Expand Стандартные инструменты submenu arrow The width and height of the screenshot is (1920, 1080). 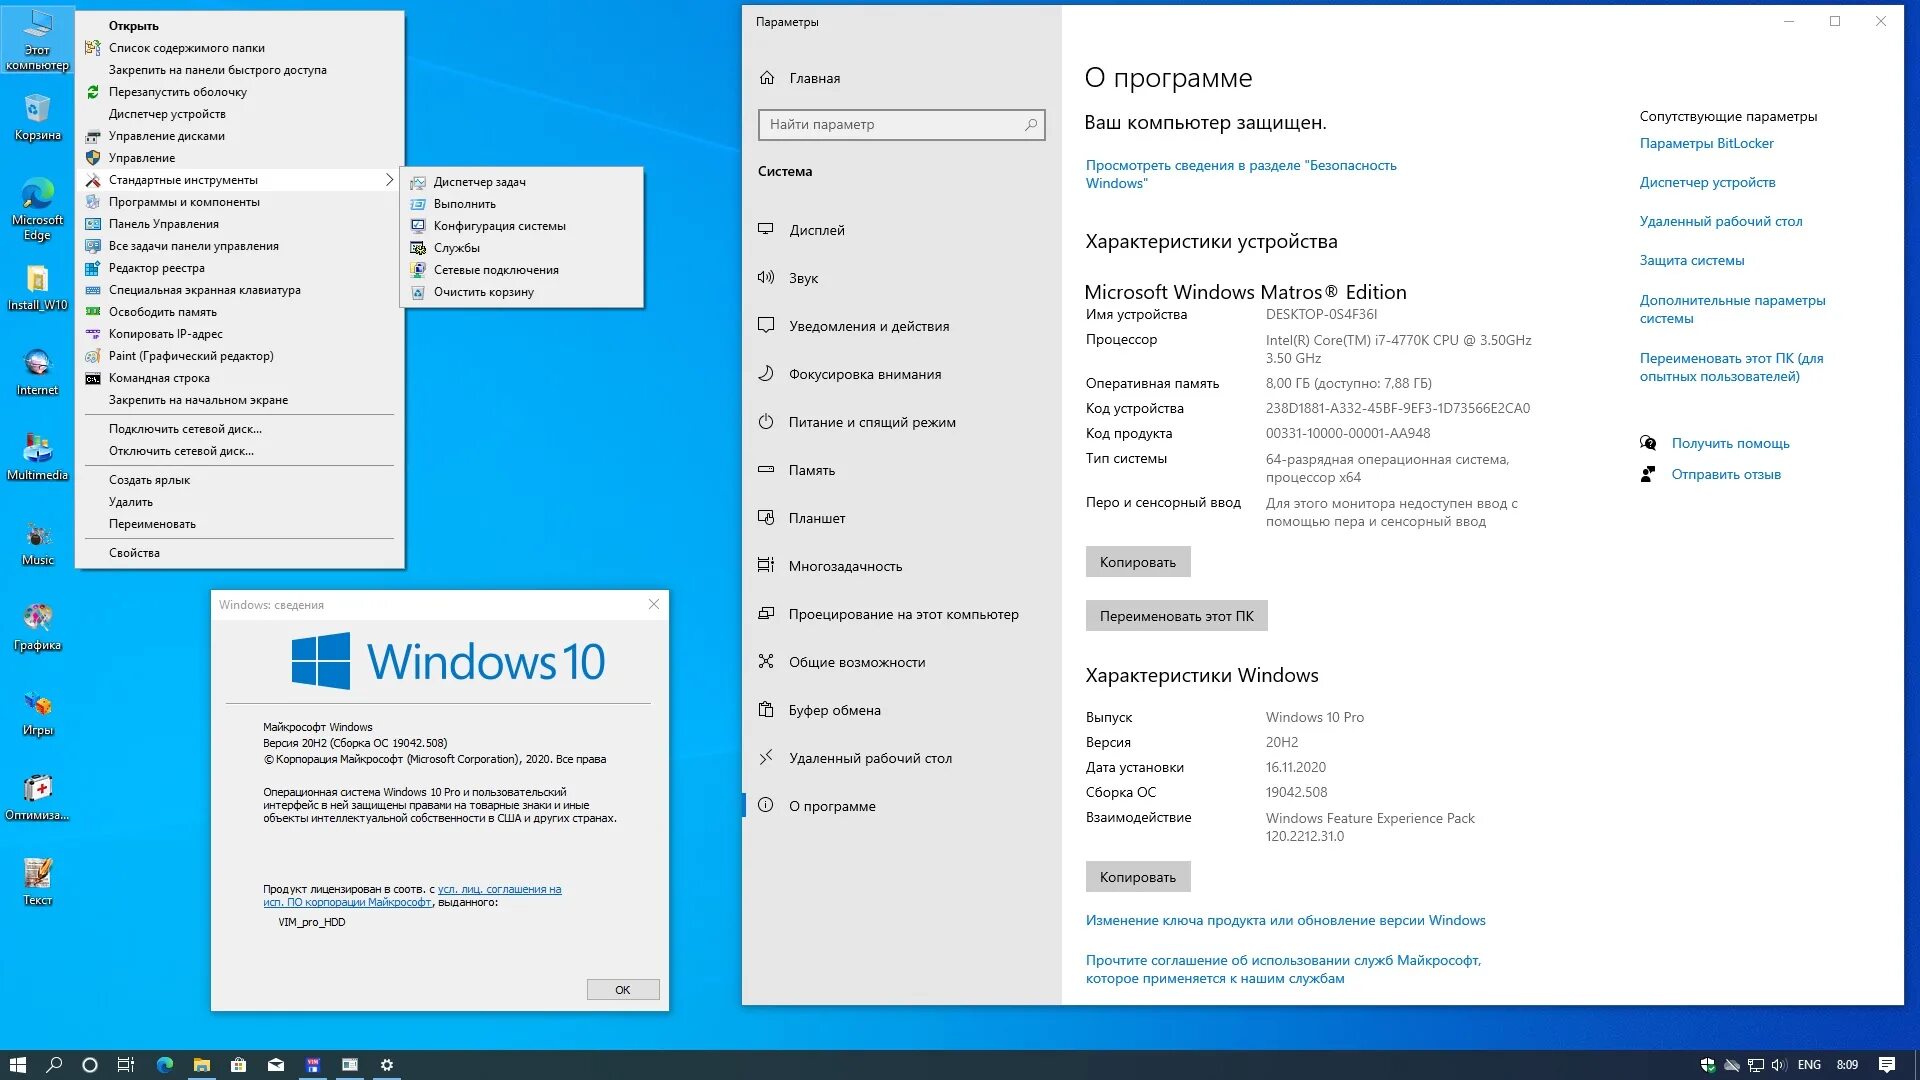point(389,180)
